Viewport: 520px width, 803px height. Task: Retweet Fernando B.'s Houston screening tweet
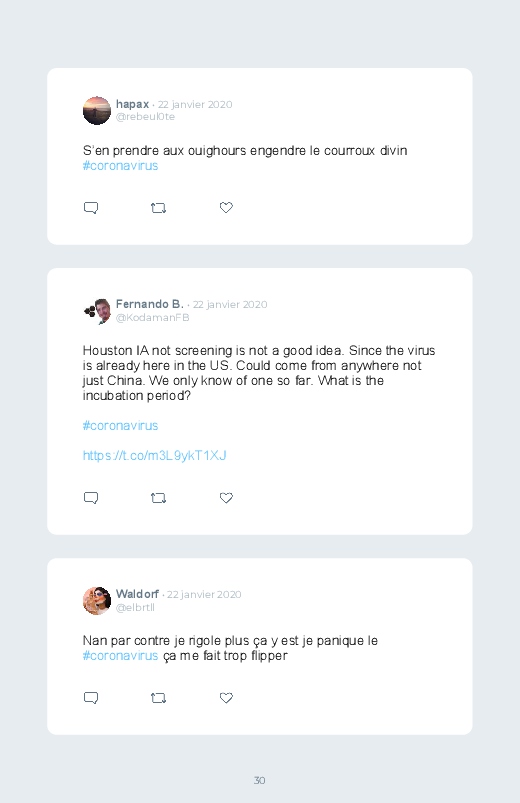(158, 498)
